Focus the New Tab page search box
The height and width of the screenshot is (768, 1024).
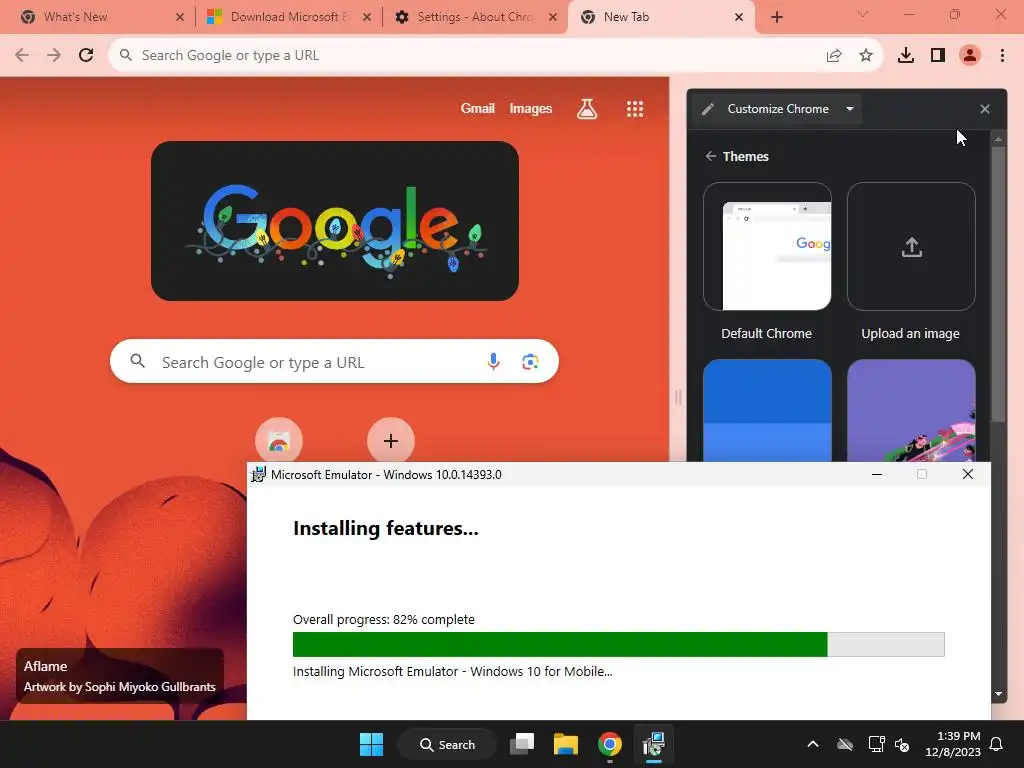334,361
